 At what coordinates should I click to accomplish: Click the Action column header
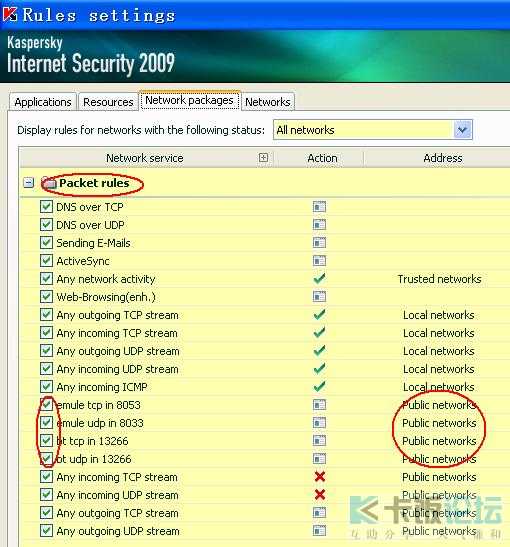322,158
